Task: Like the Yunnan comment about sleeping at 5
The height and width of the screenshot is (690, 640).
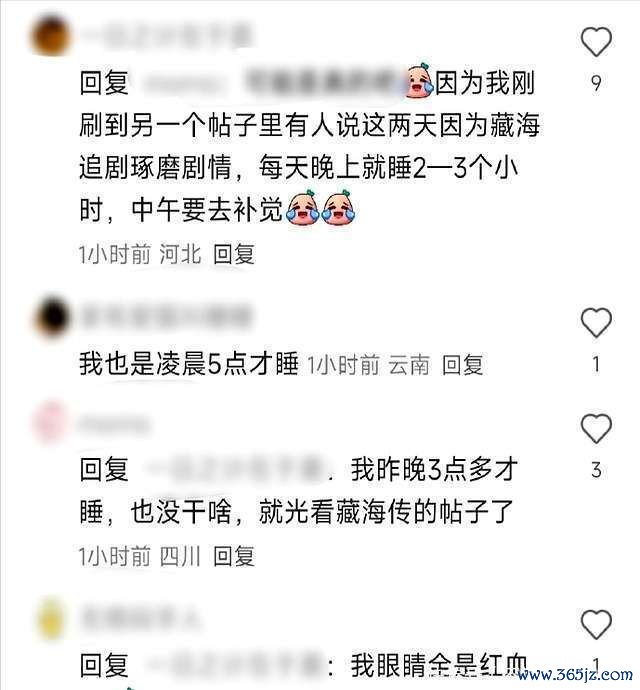Action: tap(596, 323)
